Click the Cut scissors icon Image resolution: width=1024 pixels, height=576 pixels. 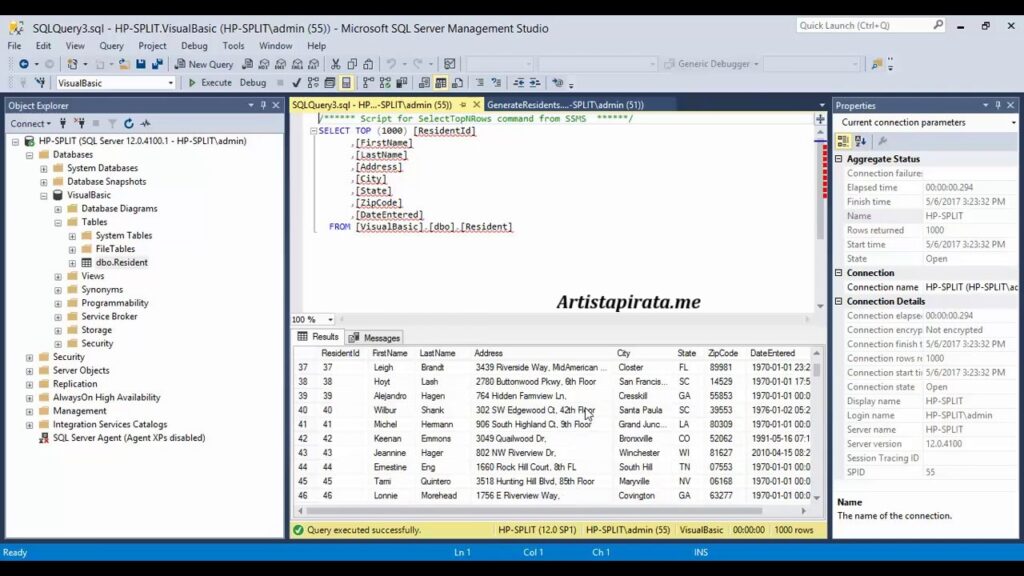pyautogui.click(x=336, y=64)
